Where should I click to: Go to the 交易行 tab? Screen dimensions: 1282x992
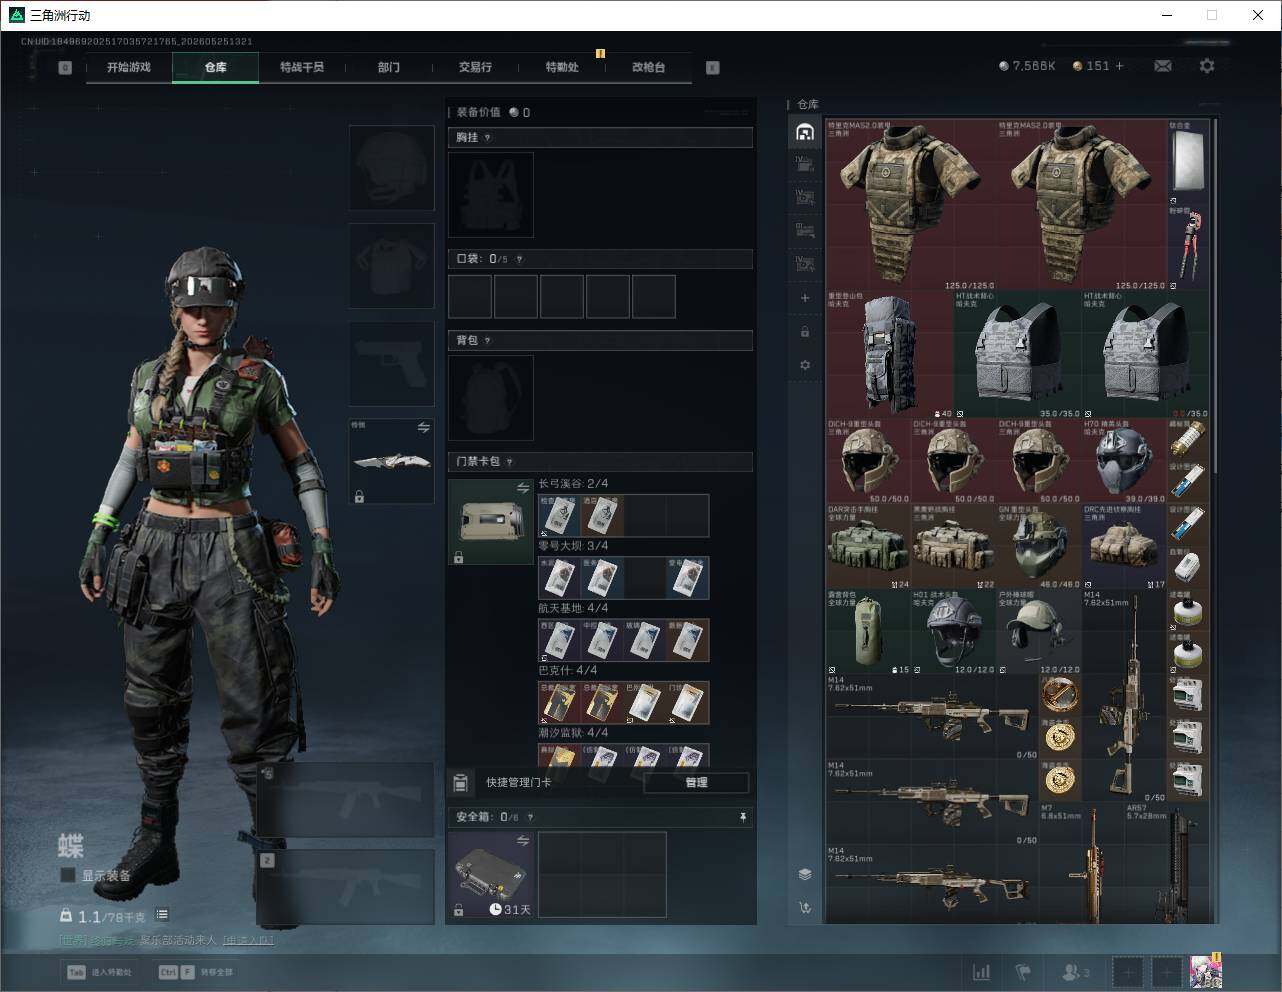475,67
